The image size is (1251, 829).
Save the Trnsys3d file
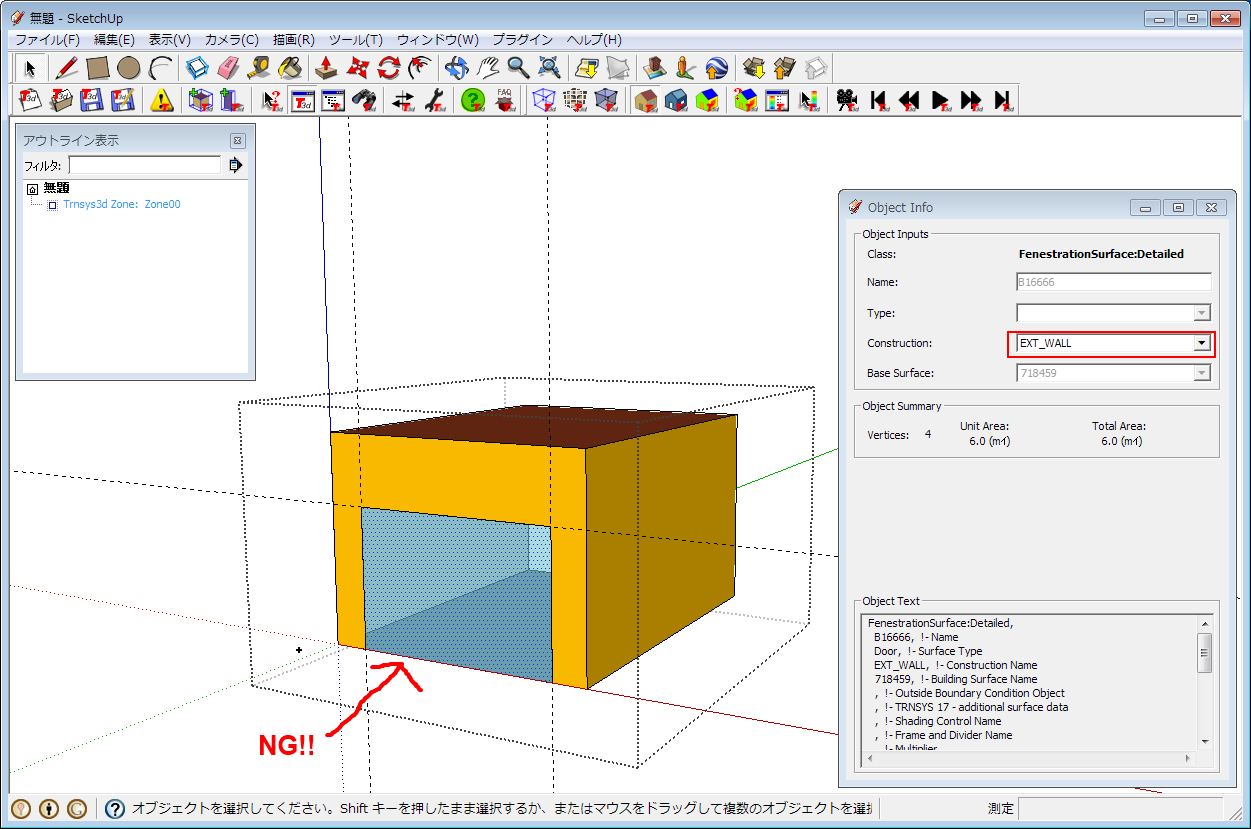[x=93, y=100]
